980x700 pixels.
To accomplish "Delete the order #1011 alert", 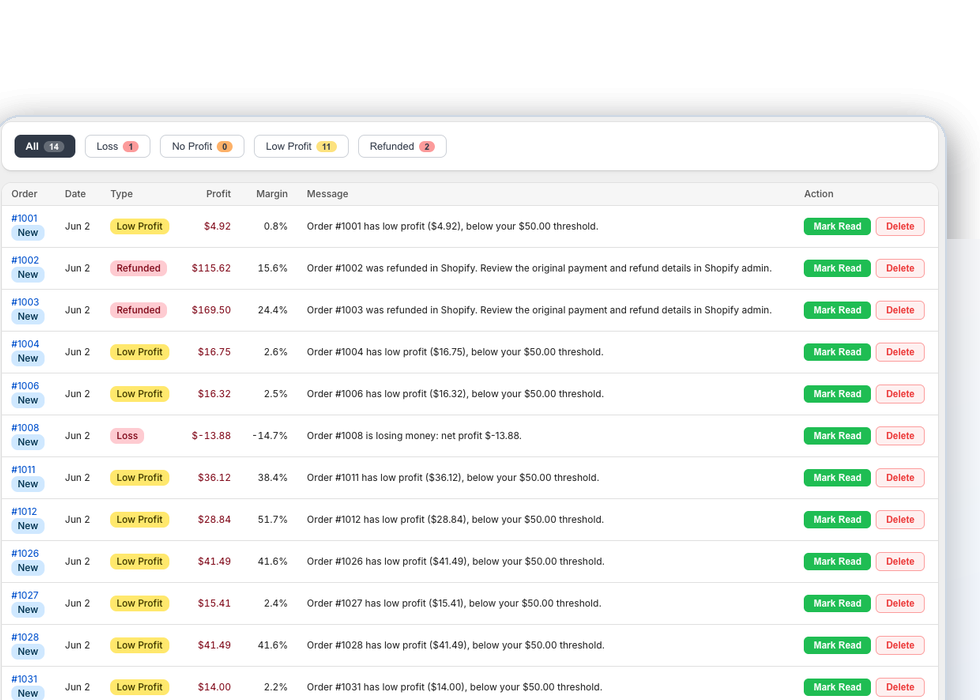I will [900, 478].
